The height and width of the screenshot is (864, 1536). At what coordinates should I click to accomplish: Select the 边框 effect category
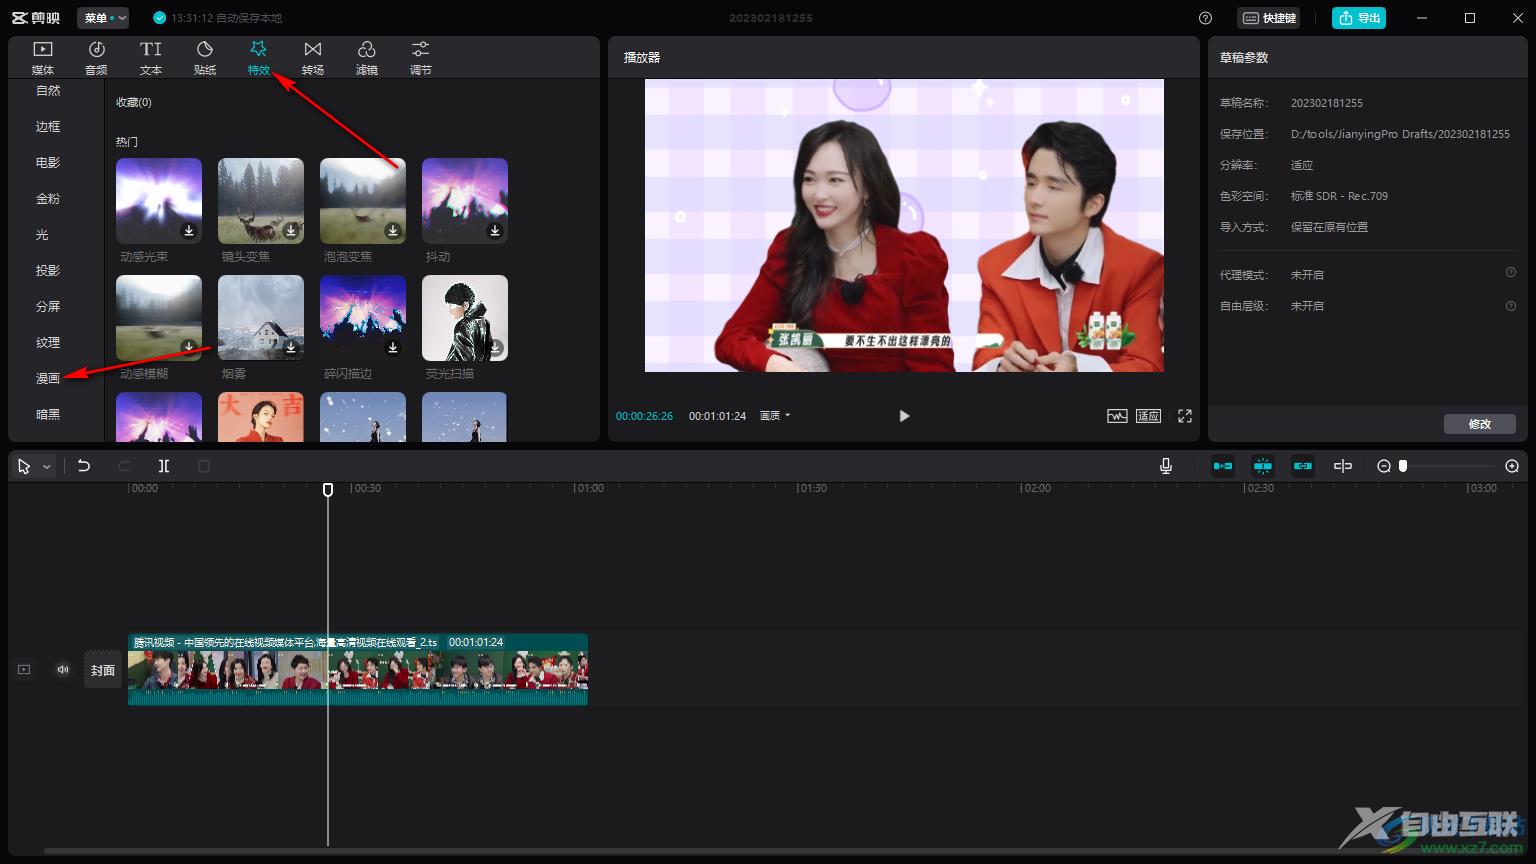(48, 126)
